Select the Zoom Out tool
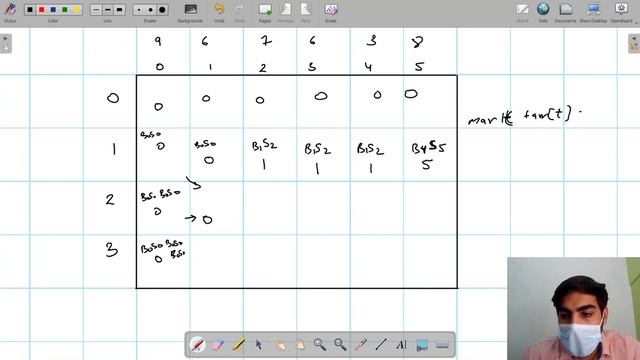The width and height of the screenshot is (640, 360). [x=340, y=345]
